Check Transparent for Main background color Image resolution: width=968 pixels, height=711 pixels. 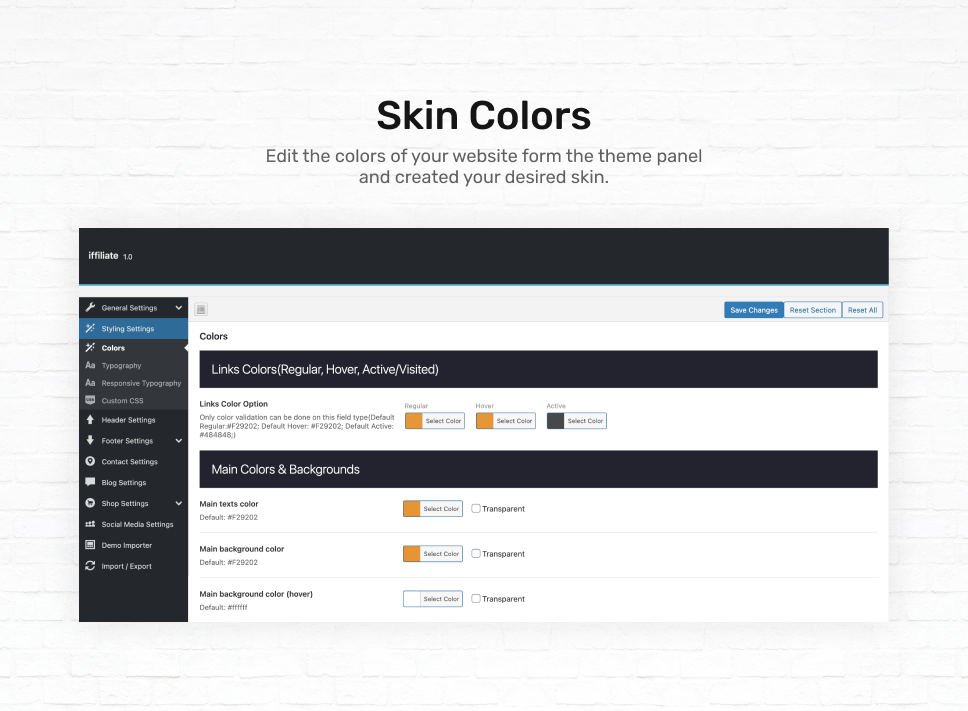[x=476, y=553]
